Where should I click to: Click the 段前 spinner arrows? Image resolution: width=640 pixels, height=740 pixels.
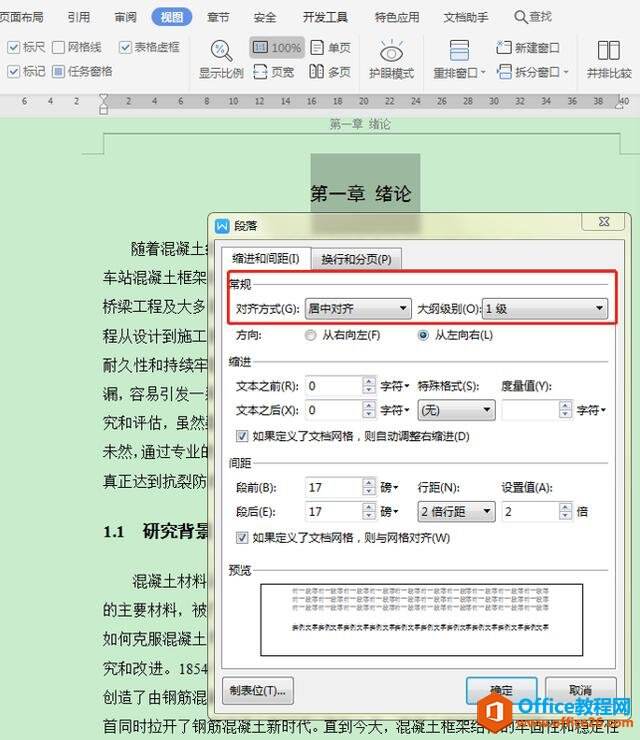[370, 488]
